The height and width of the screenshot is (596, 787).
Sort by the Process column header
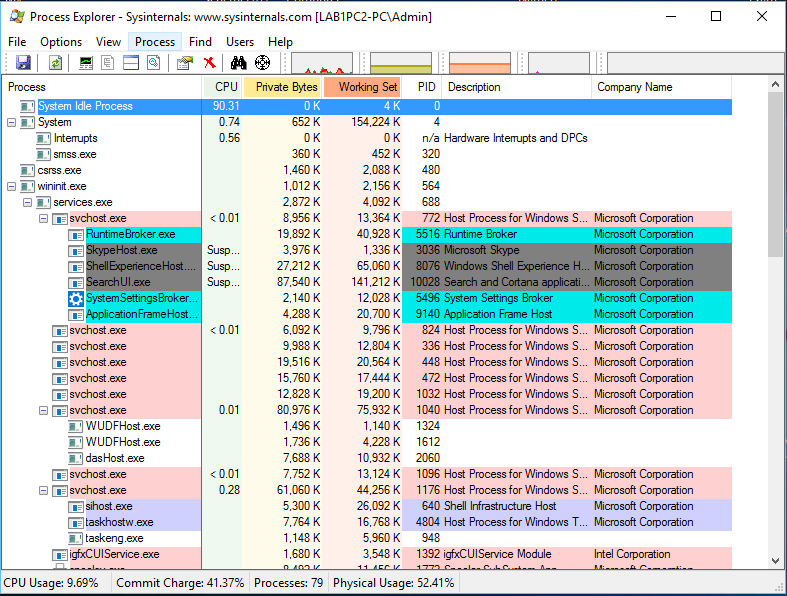(x=102, y=87)
